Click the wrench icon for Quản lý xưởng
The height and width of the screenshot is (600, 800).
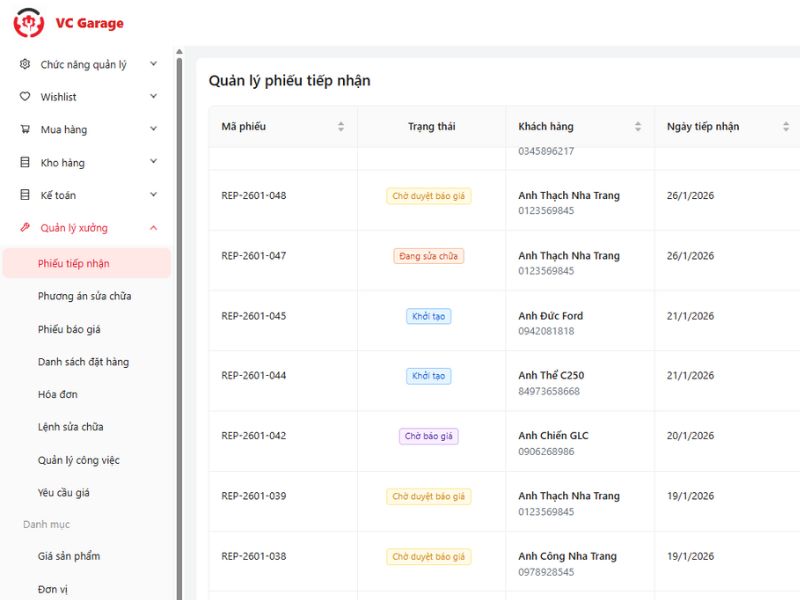tap(25, 228)
